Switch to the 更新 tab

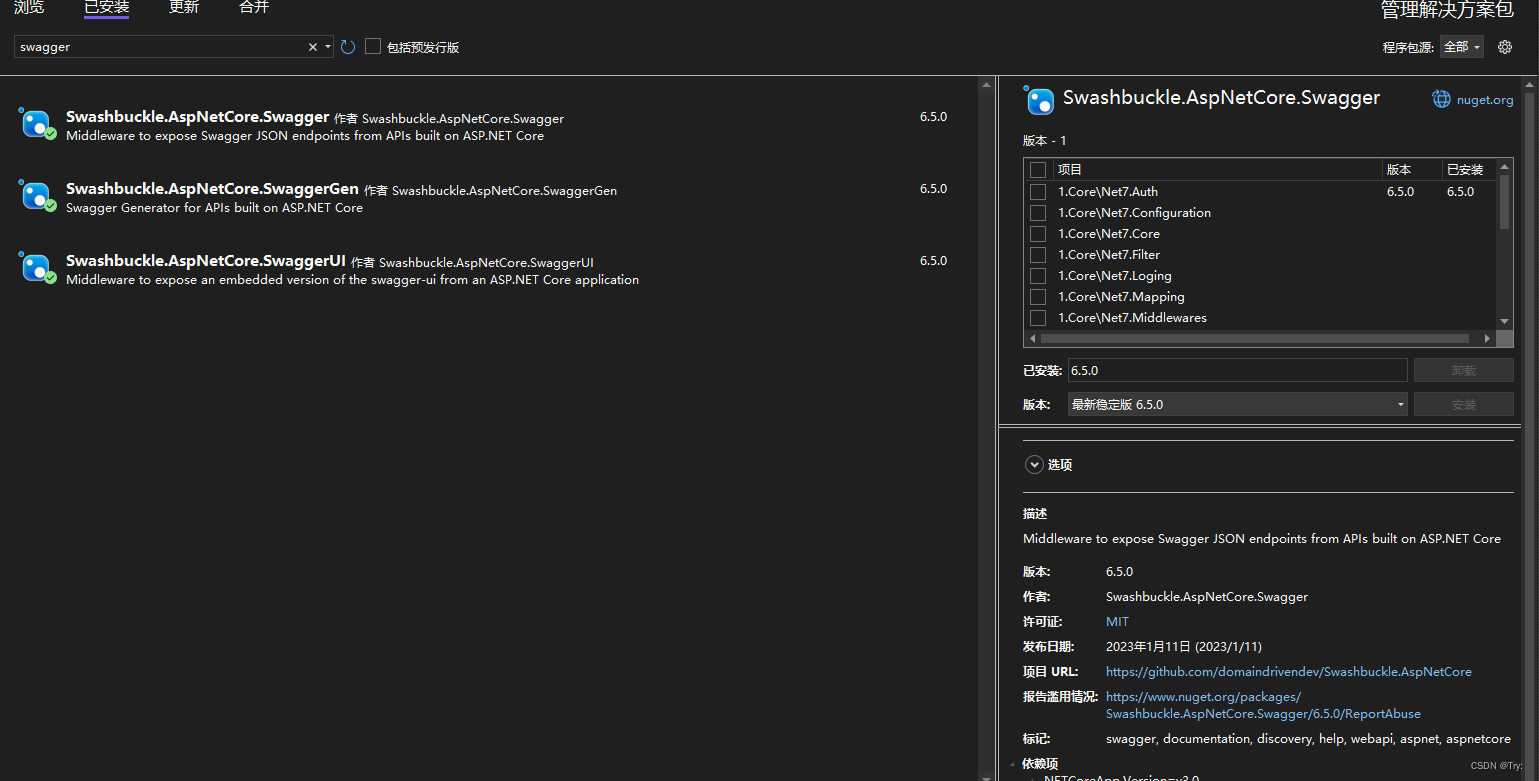point(183,7)
